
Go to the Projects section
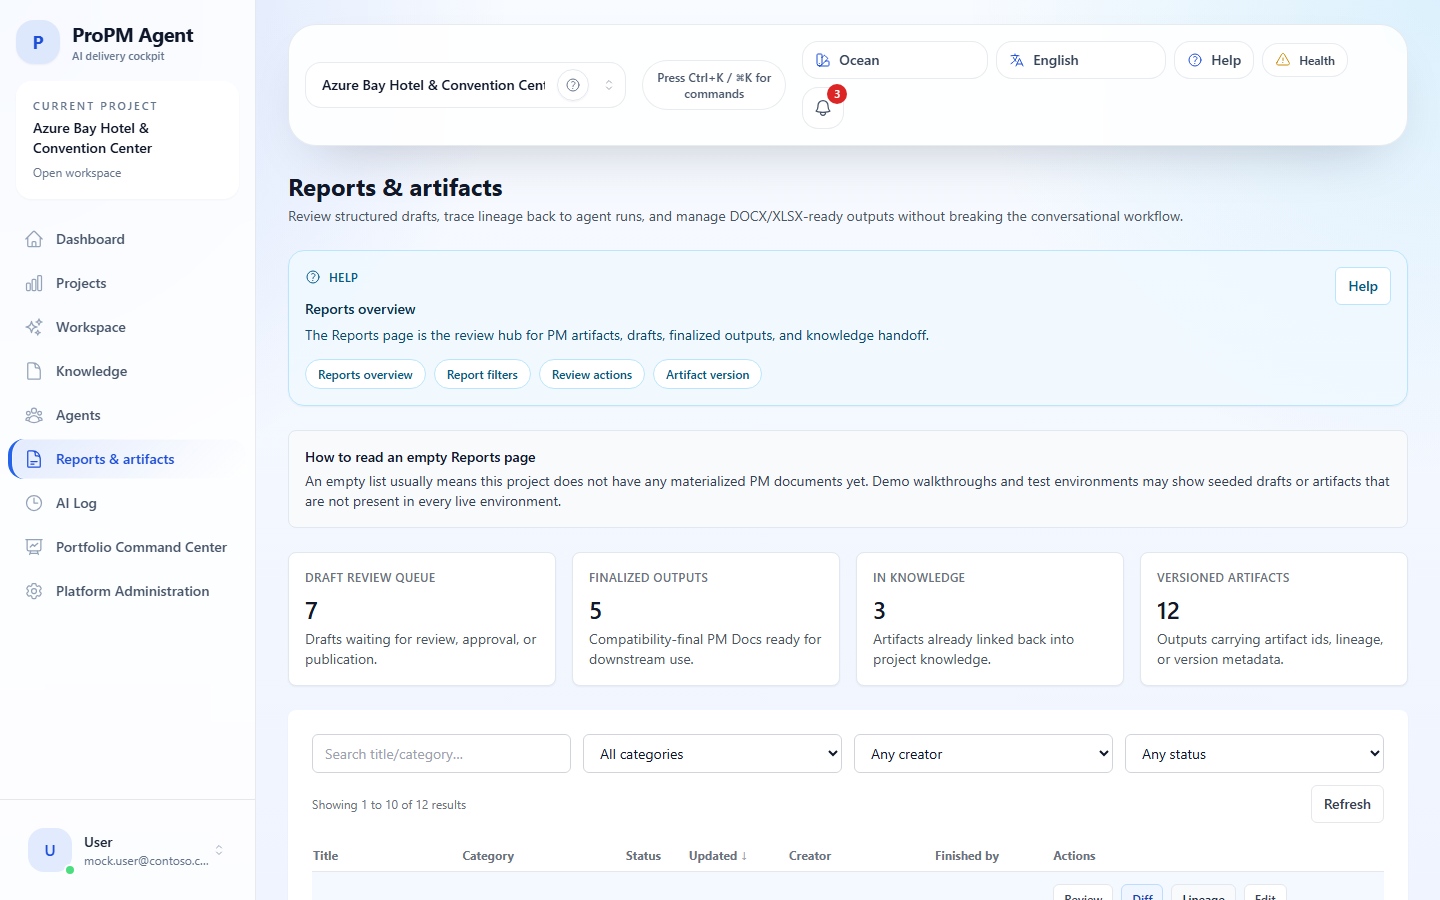(x=81, y=283)
